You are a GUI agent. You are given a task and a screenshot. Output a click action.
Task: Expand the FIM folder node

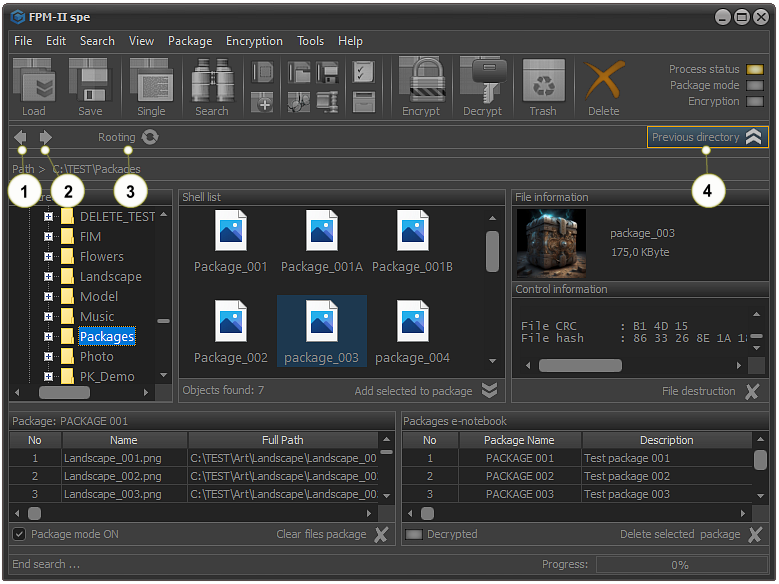click(48, 237)
